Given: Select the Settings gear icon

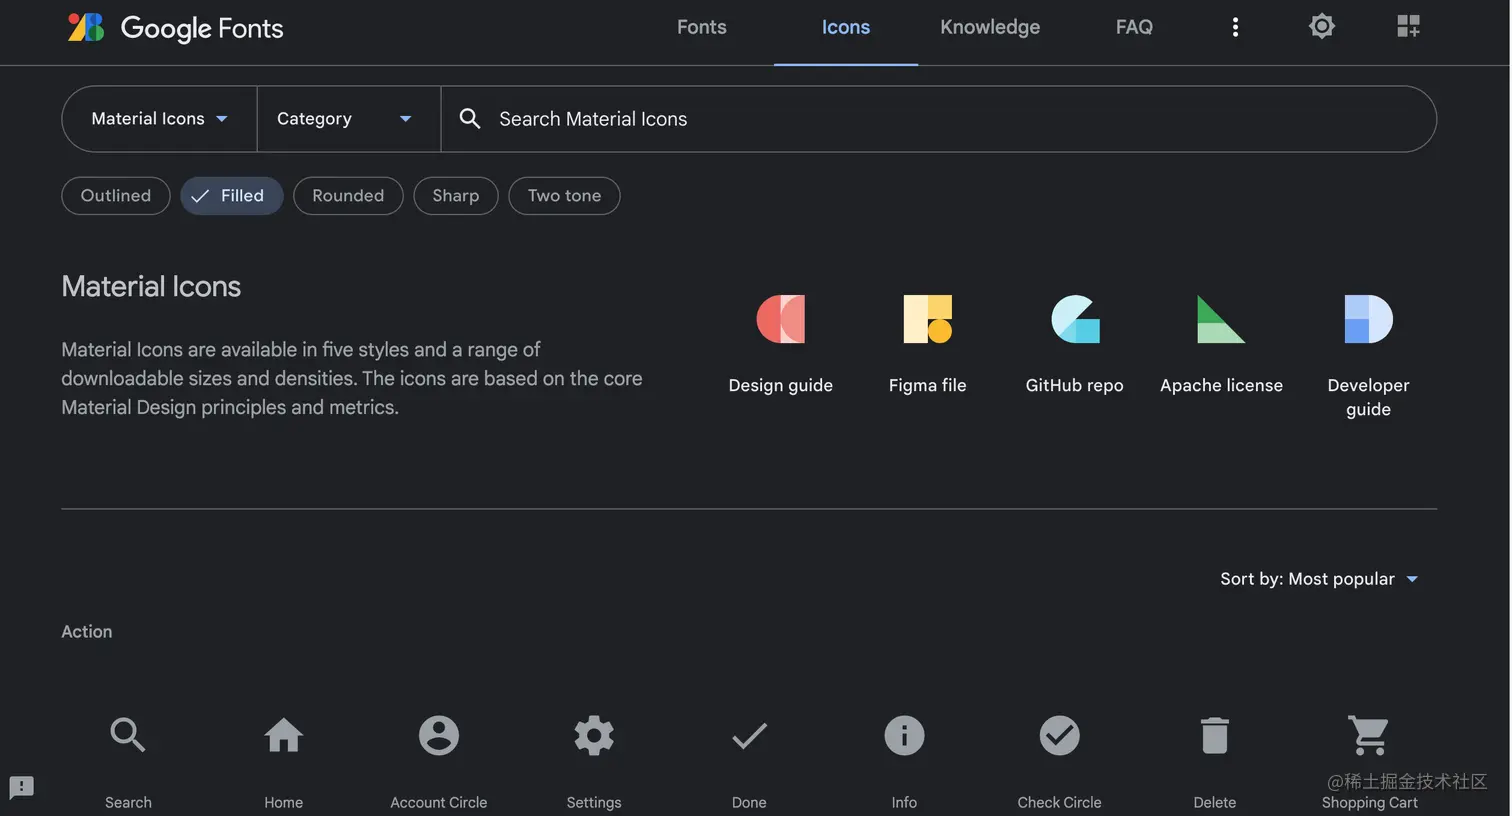Looking at the screenshot, I should click(x=594, y=735).
